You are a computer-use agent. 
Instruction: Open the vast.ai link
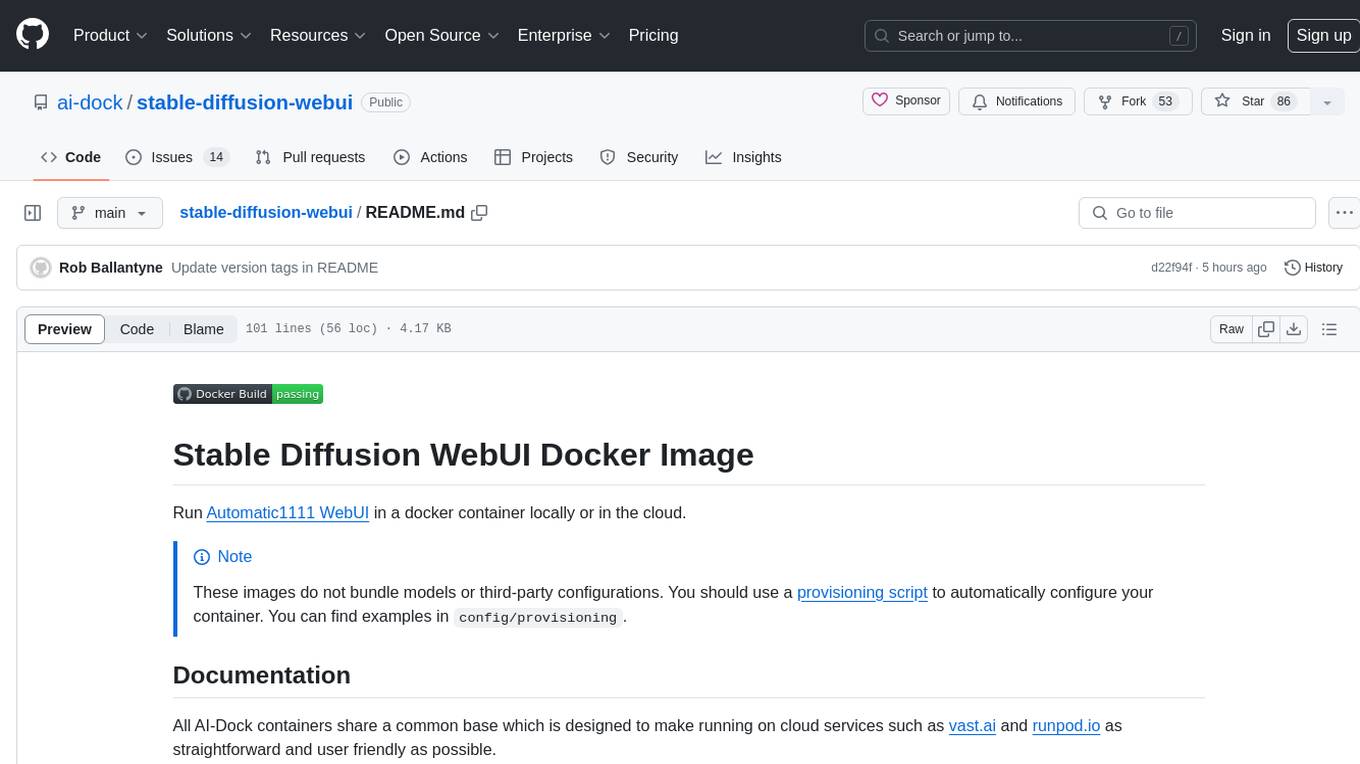(972, 725)
